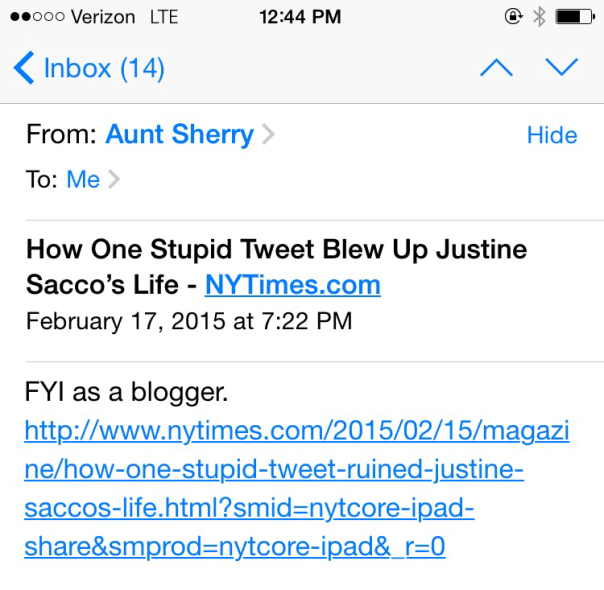604x590 pixels.
Task: Tap the battery indicator icon
Action: [x=575, y=16]
